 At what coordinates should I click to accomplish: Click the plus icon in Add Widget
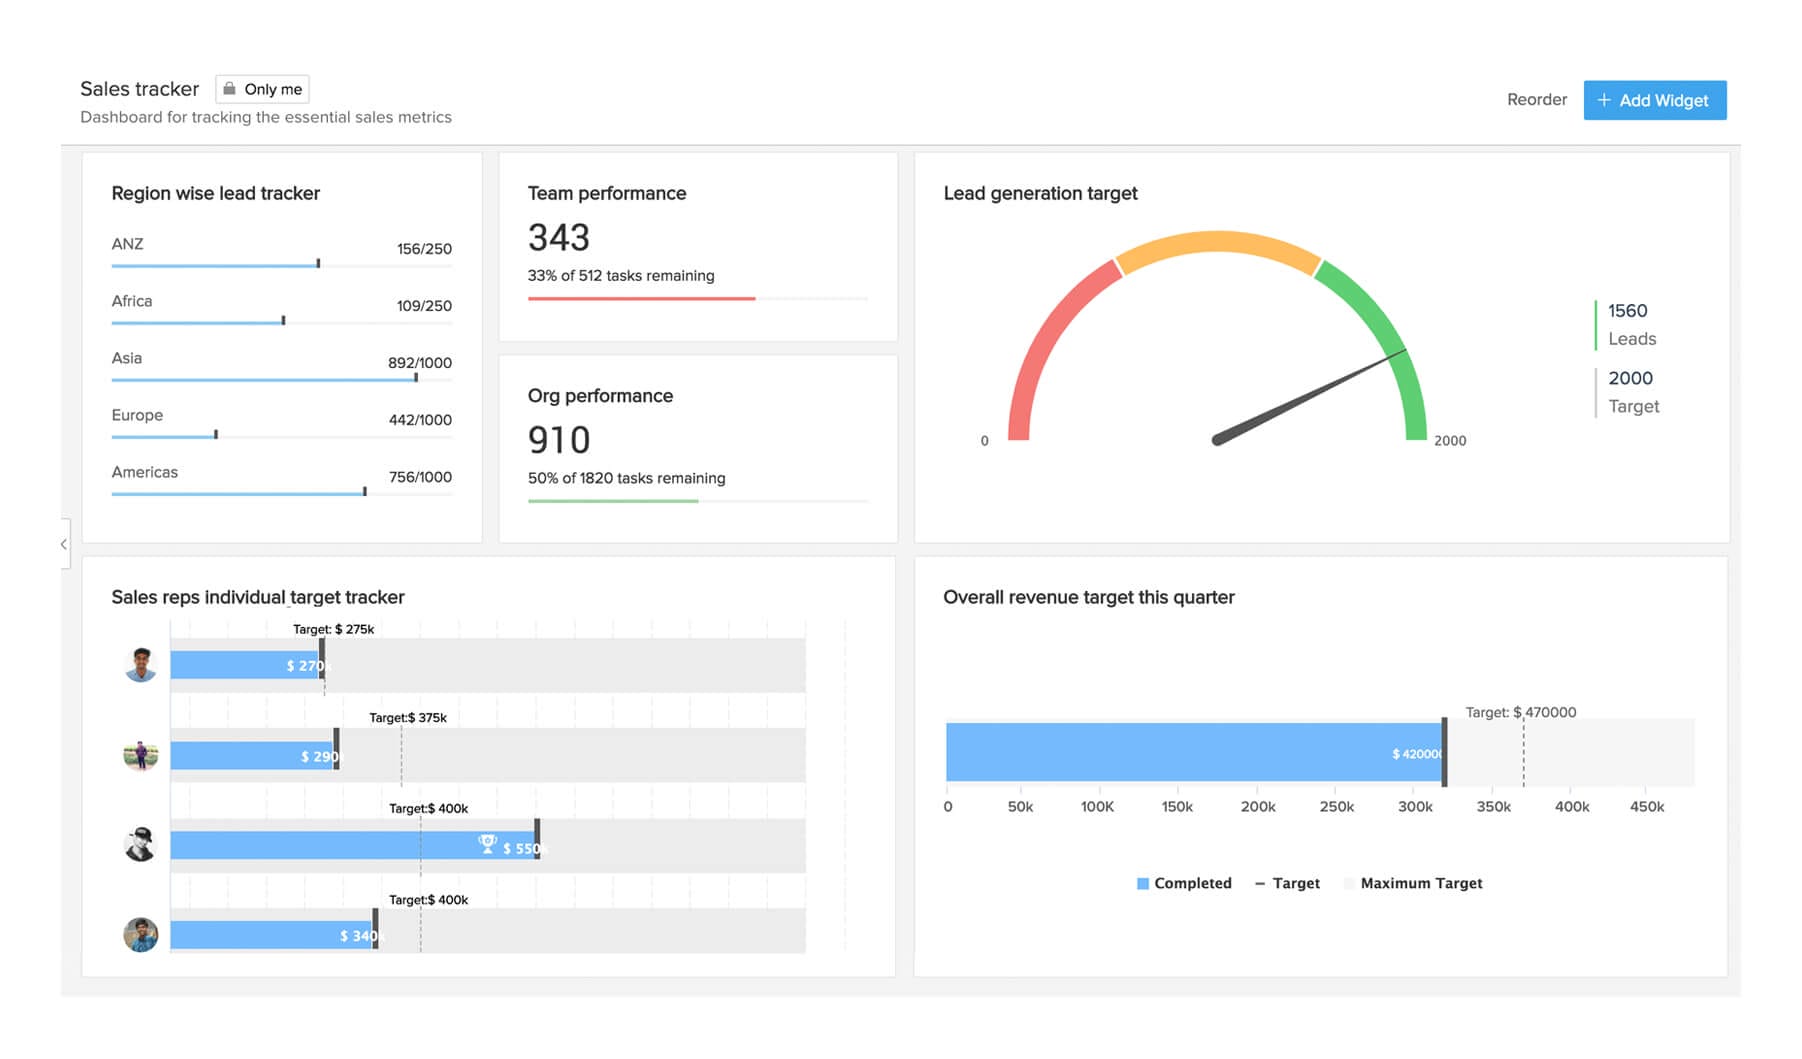1604,100
